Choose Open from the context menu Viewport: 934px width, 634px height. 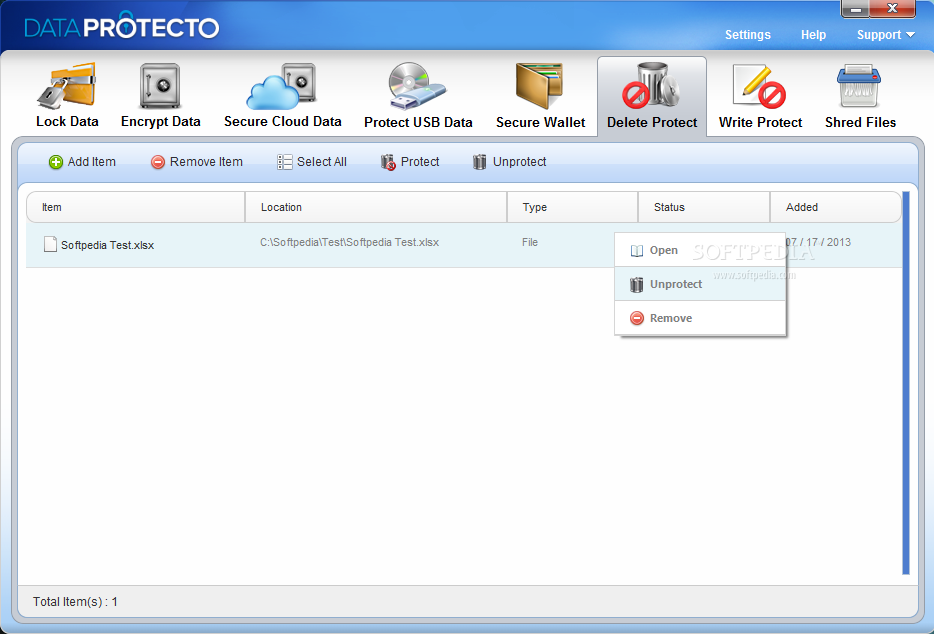[700, 250]
